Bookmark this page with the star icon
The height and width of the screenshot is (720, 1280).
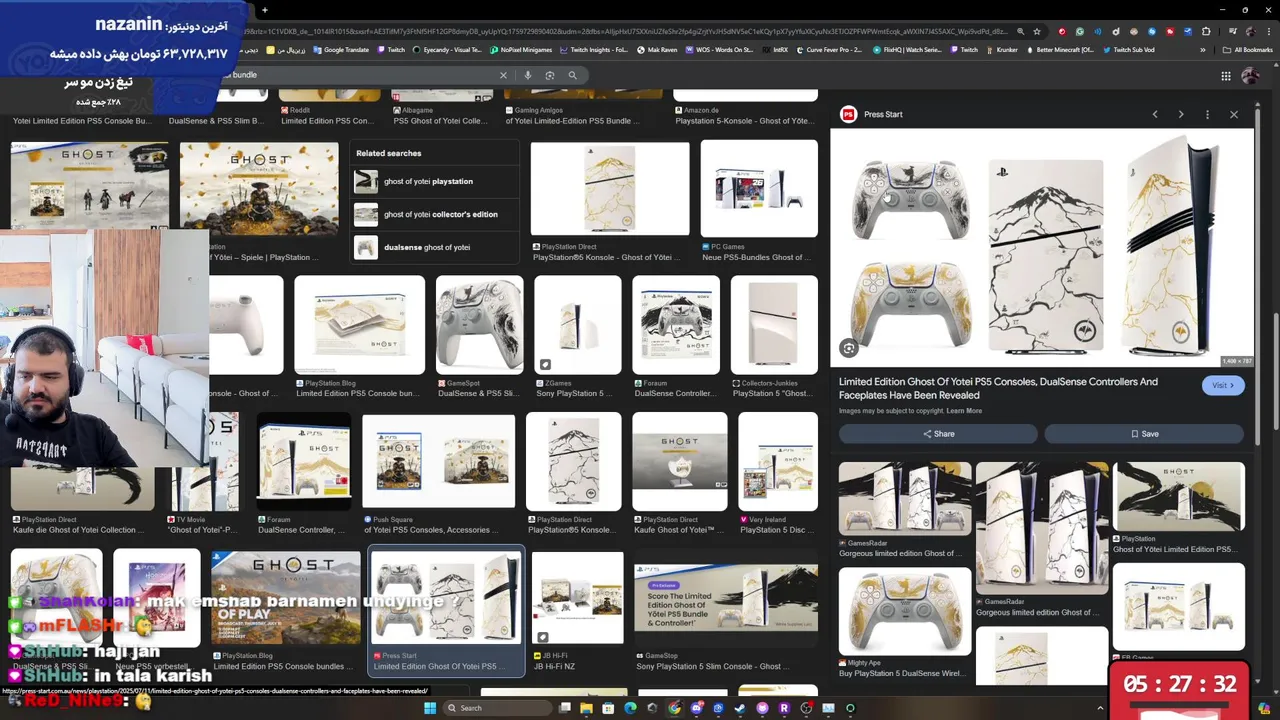coord(1037,31)
